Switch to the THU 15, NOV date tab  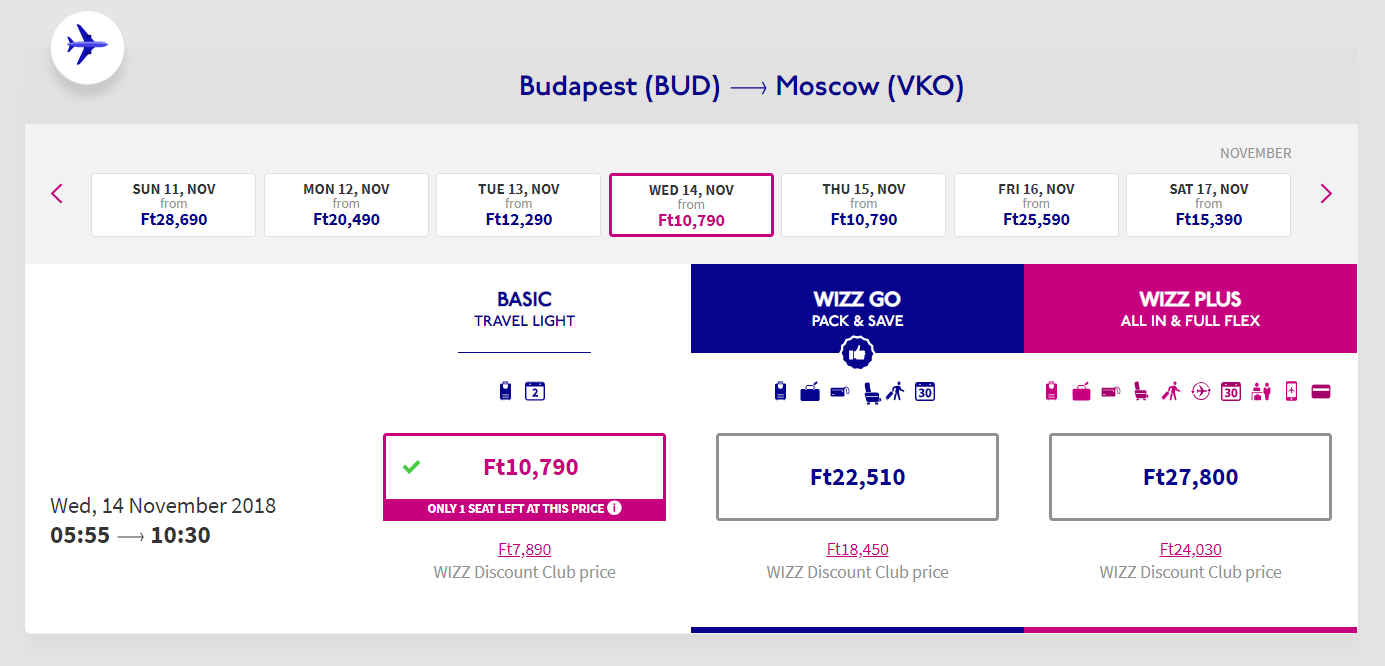[864, 205]
